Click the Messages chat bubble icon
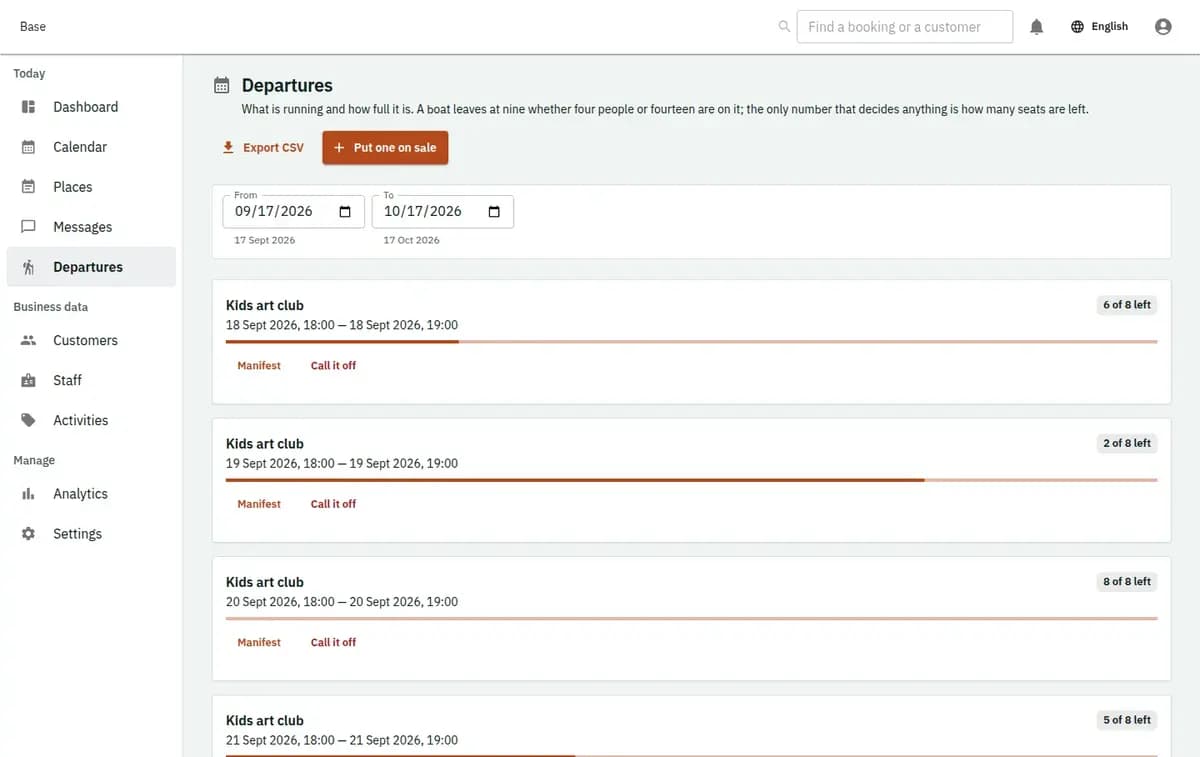This screenshot has width=1200, height=757. (x=29, y=227)
